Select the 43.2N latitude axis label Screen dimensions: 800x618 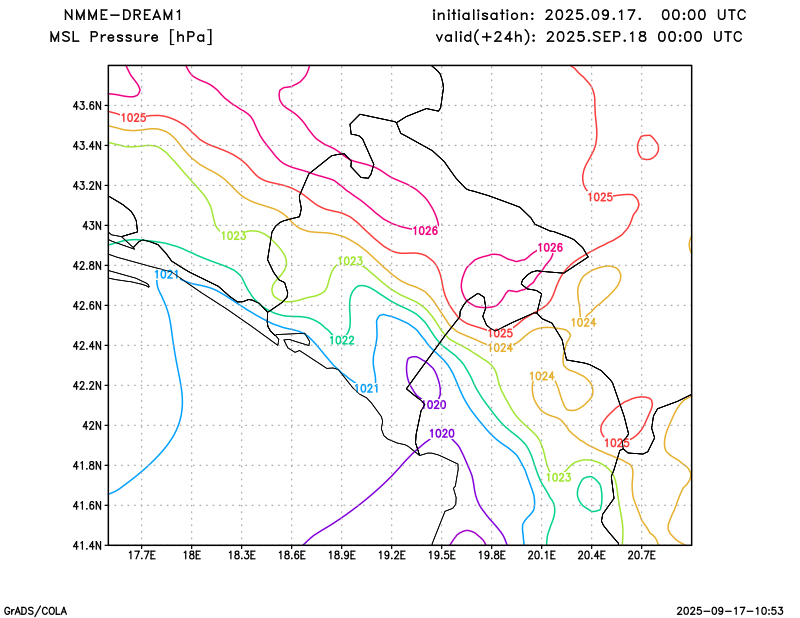pyautogui.click(x=87, y=185)
